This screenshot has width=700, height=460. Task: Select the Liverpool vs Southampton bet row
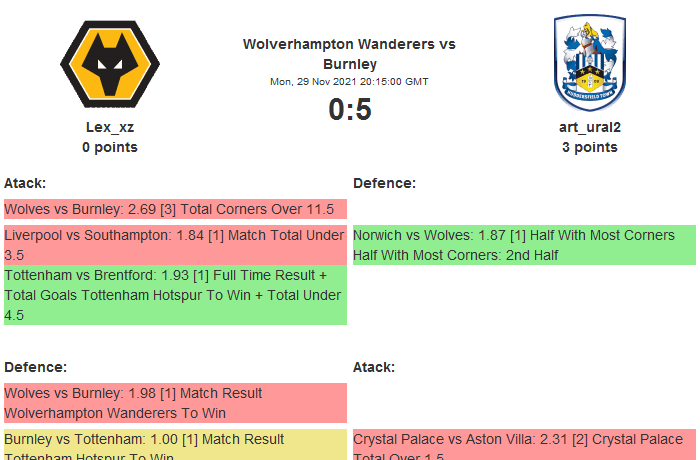click(x=175, y=245)
